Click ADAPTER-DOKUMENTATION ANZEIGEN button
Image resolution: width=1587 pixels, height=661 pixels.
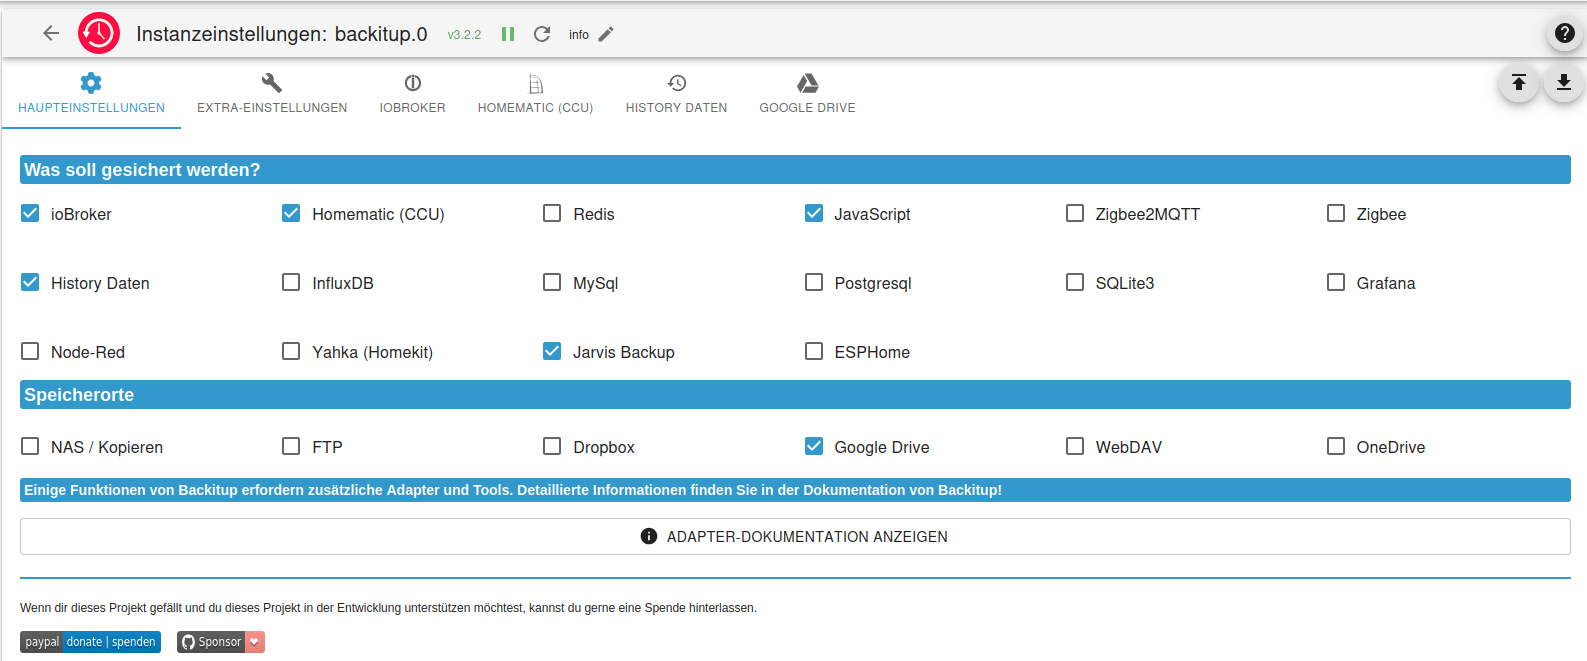pyautogui.click(x=795, y=537)
